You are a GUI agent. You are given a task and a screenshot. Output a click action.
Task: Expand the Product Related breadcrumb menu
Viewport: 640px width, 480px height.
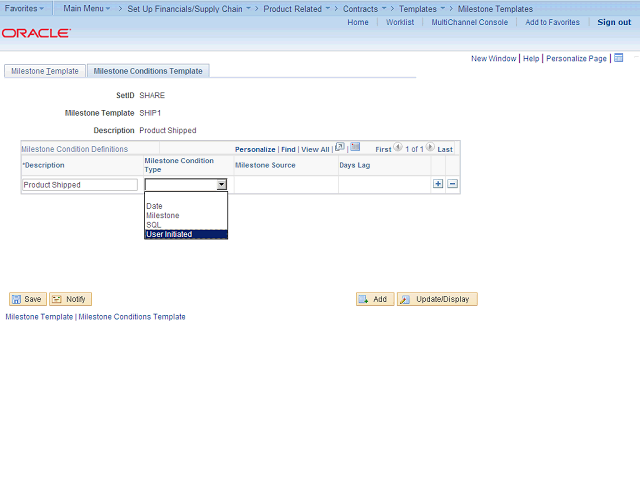(297, 9)
